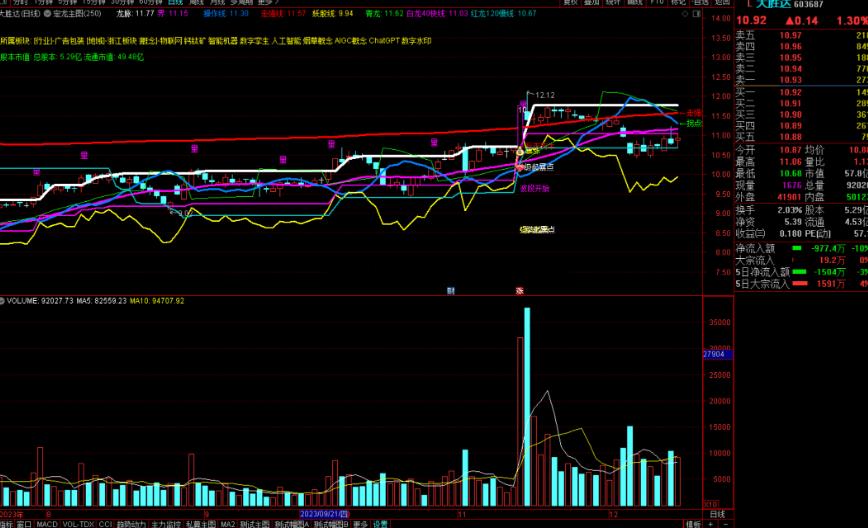Viewport: 868px width, 528px height.
Task: Click the 日线 period label below the volume axis
Action: tap(717, 514)
